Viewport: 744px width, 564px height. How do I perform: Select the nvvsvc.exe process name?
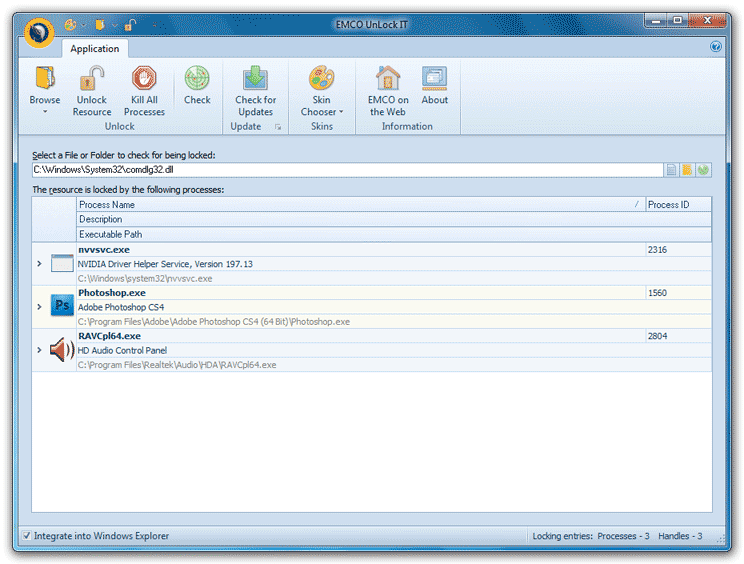(x=104, y=250)
